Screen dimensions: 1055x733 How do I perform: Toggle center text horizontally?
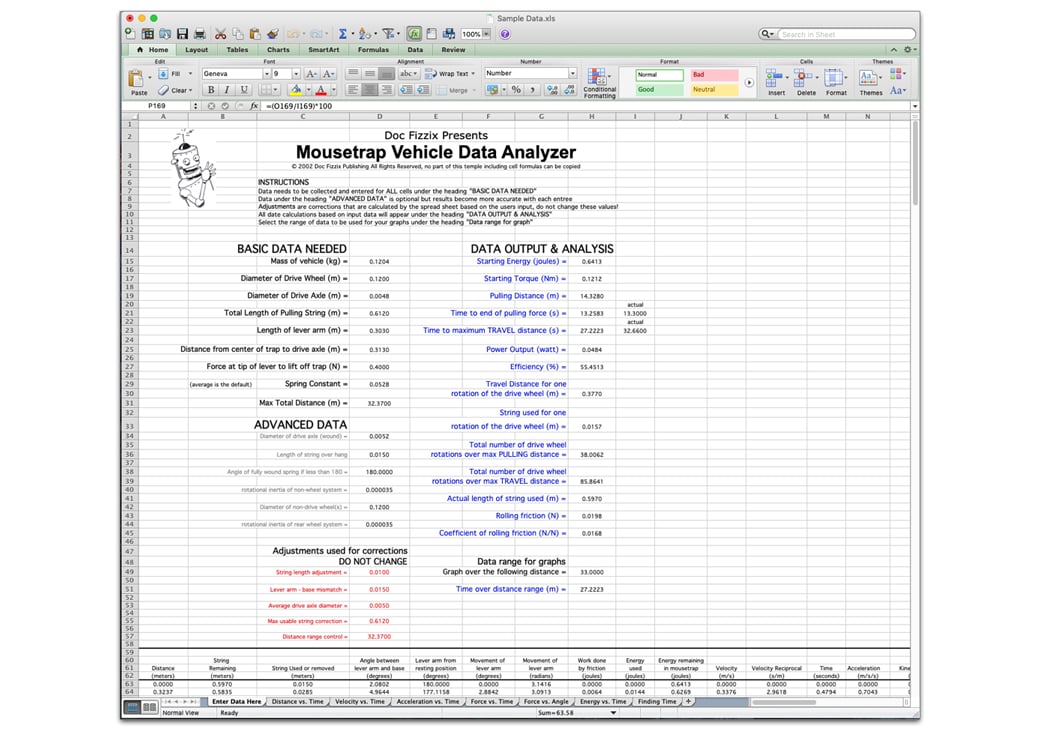[x=369, y=90]
